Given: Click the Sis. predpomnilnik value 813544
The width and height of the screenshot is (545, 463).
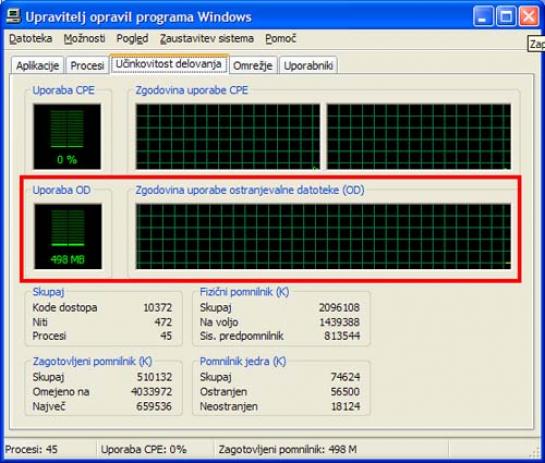Looking at the screenshot, I should point(342,336).
